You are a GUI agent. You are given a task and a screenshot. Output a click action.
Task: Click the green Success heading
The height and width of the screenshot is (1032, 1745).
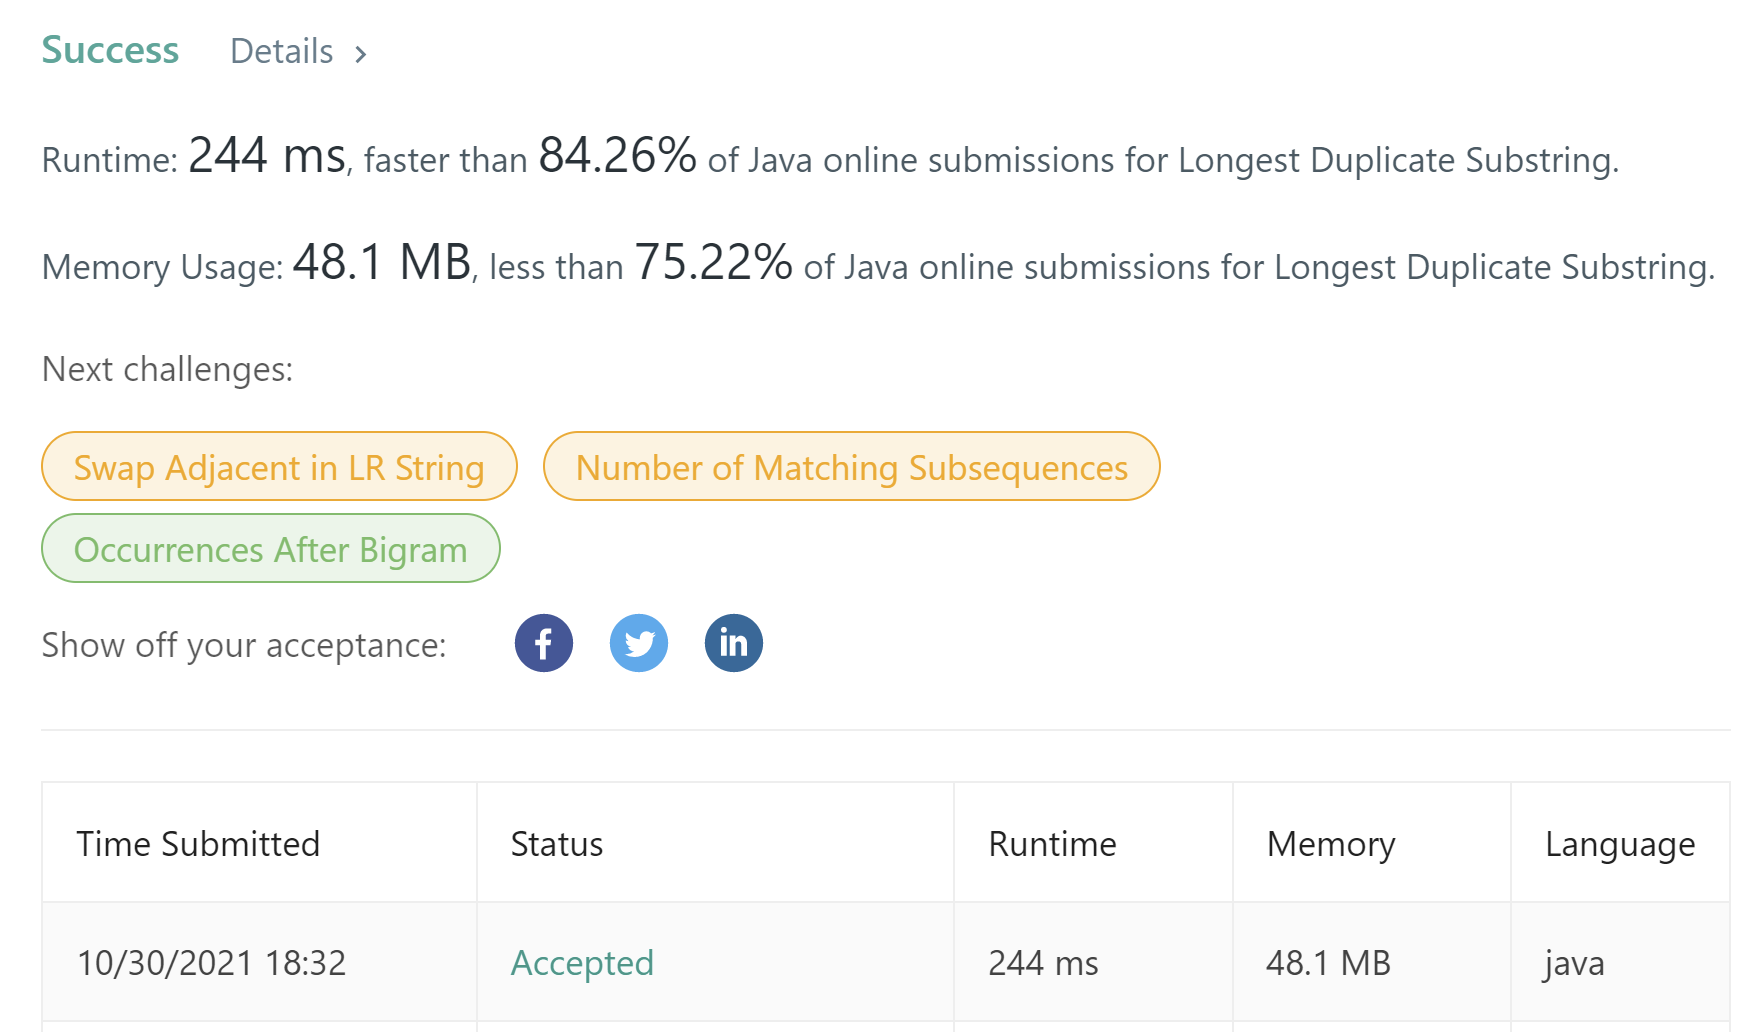110,50
